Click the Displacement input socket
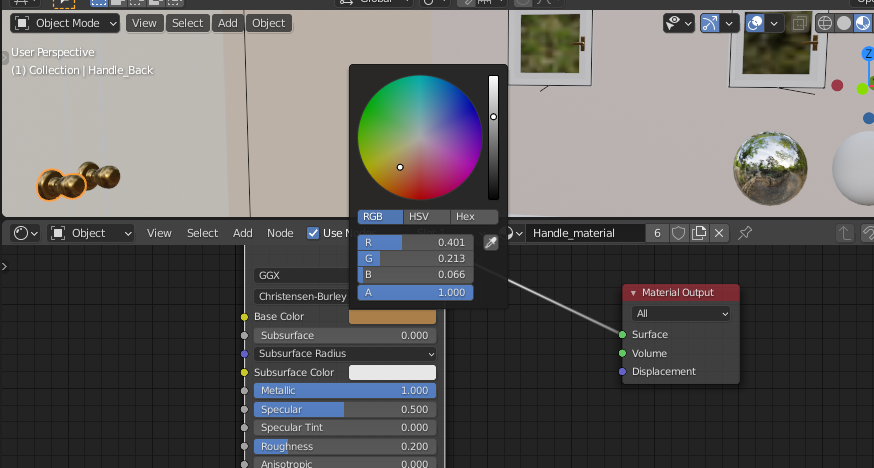Screen dimensions: 874x468 point(622,372)
